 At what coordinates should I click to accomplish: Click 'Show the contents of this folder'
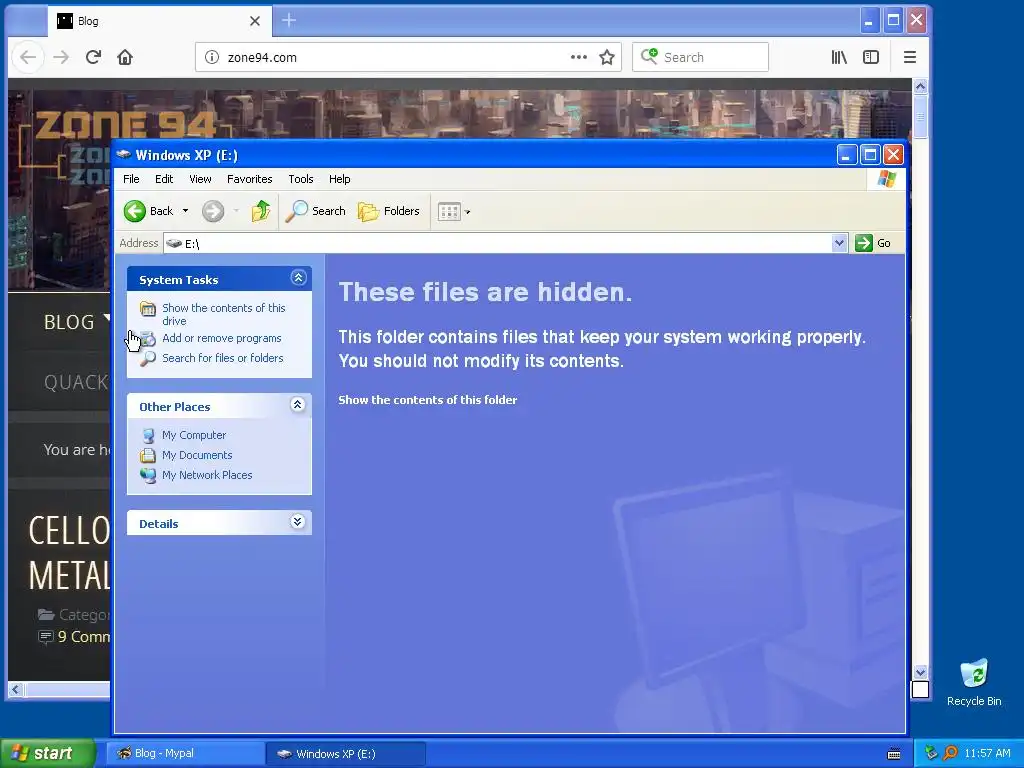pos(428,400)
